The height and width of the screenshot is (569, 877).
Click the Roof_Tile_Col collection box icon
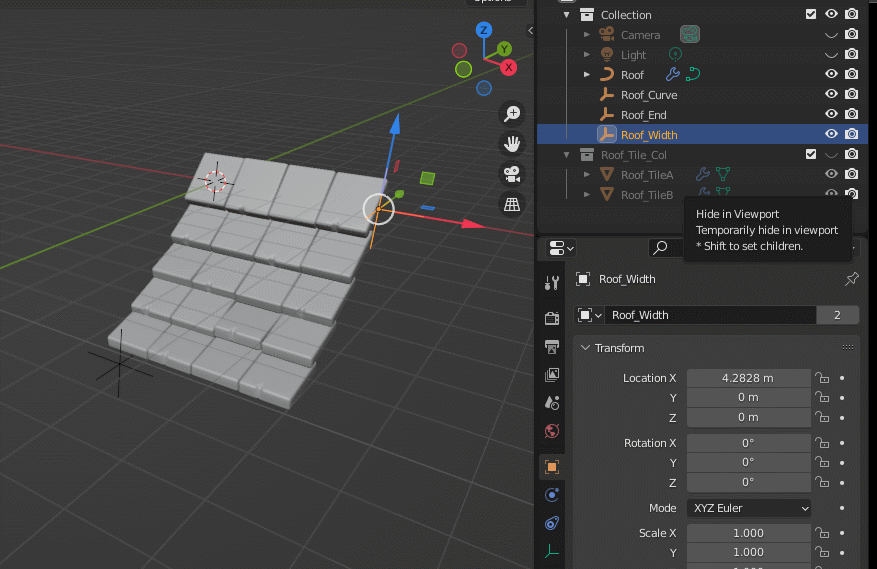587,154
